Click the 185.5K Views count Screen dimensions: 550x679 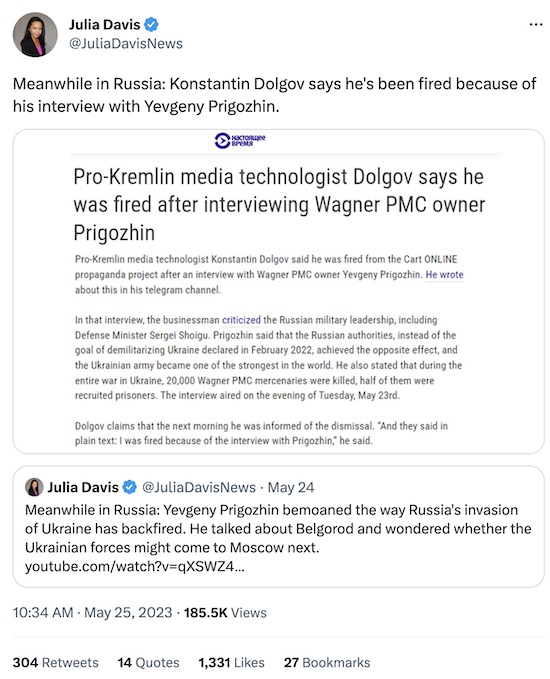point(225,612)
